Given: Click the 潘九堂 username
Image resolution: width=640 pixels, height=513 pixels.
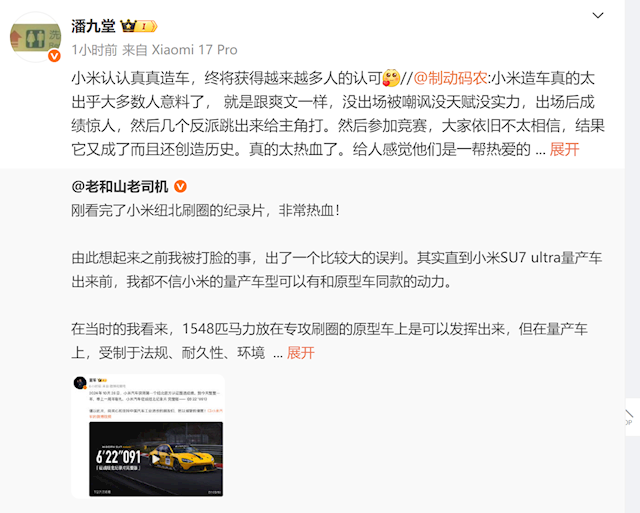Looking at the screenshot, I should pyautogui.click(x=93, y=26).
